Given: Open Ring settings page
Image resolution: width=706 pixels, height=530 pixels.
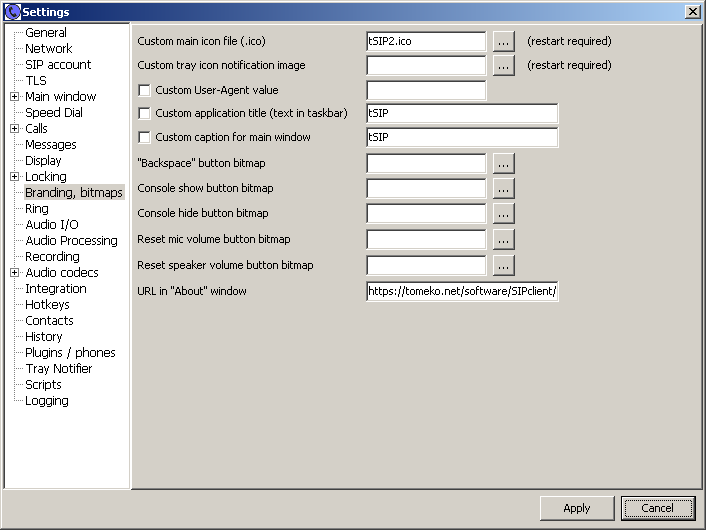Looking at the screenshot, I should [x=37, y=208].
